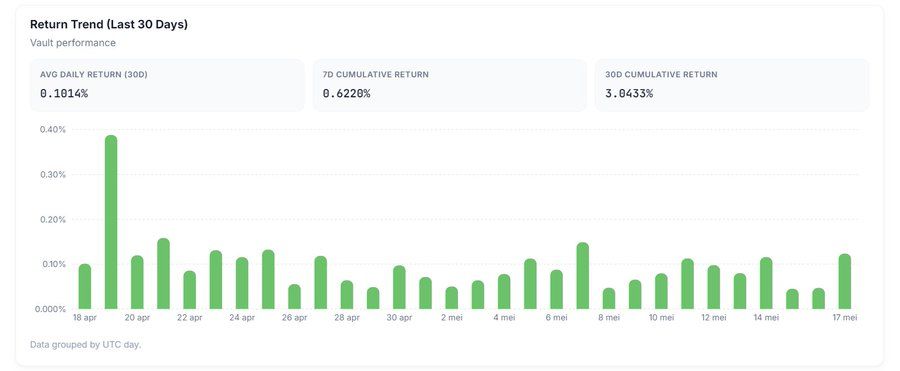Select the bar above the 10 mei label
Screen dimensions: 900x371
(x=661, y=291)
